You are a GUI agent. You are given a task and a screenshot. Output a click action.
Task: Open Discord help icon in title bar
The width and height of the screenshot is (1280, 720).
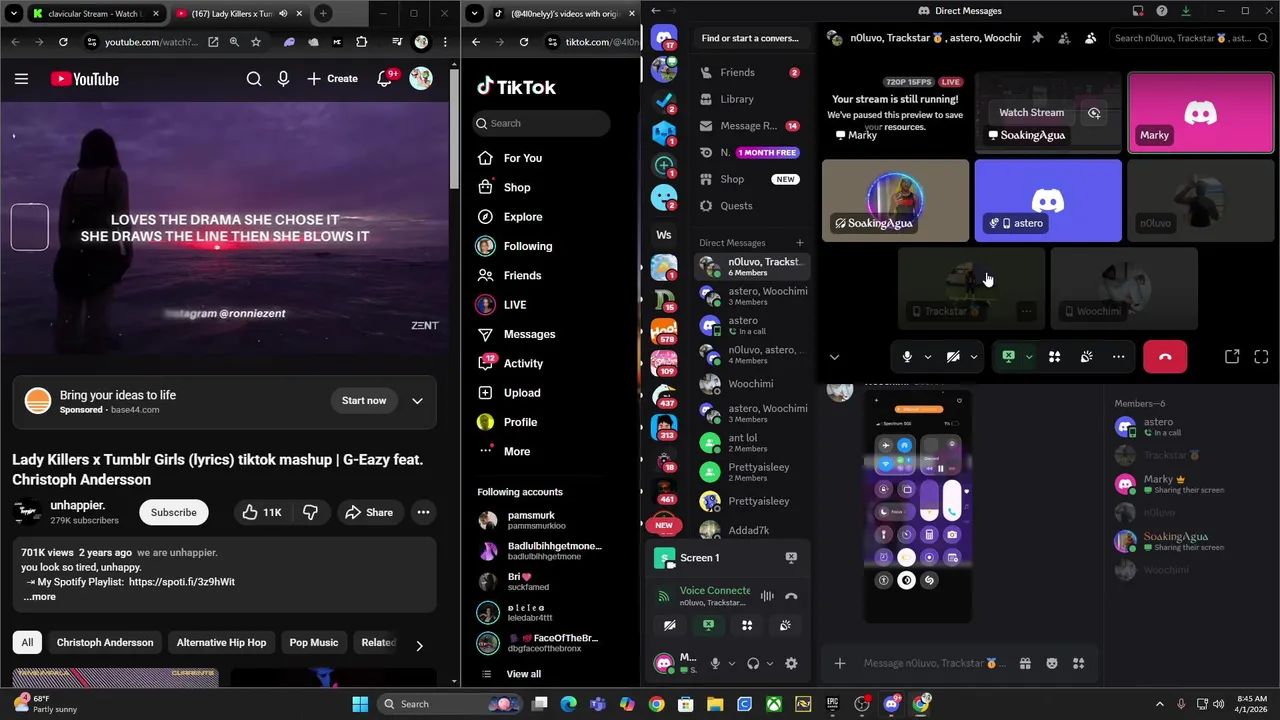click(1162, 11)
